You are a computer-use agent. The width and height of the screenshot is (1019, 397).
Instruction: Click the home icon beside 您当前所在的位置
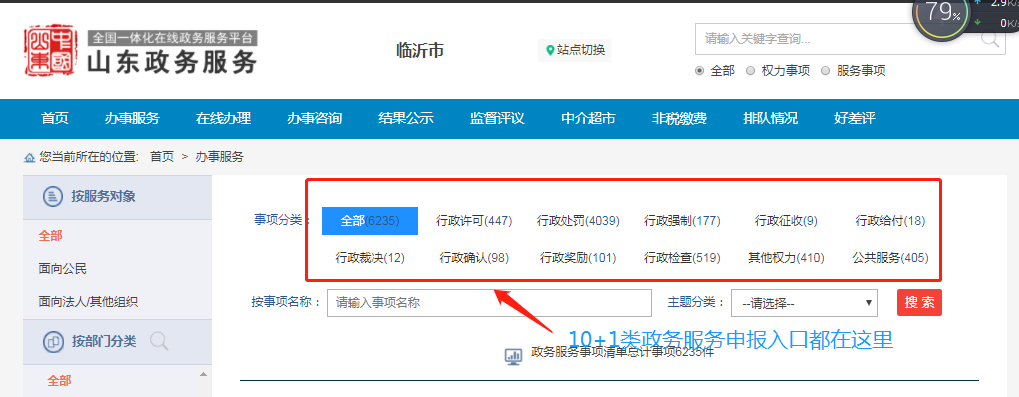29,157
